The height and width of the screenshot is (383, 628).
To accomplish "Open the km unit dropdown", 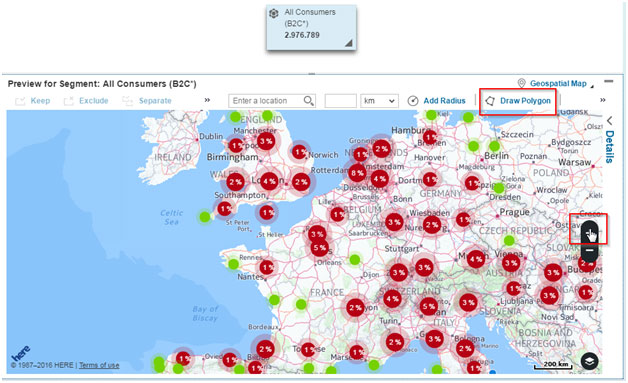I will tap(379, 101).
